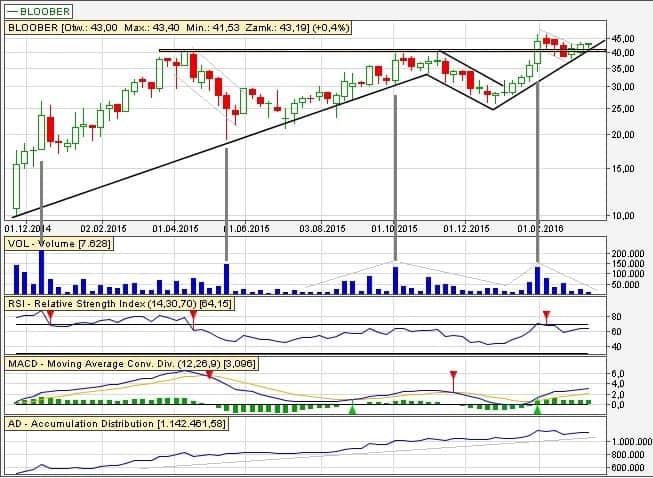Click the green line icon in the BLOOBER legend
Screen dimensions: 653x478
14,11
